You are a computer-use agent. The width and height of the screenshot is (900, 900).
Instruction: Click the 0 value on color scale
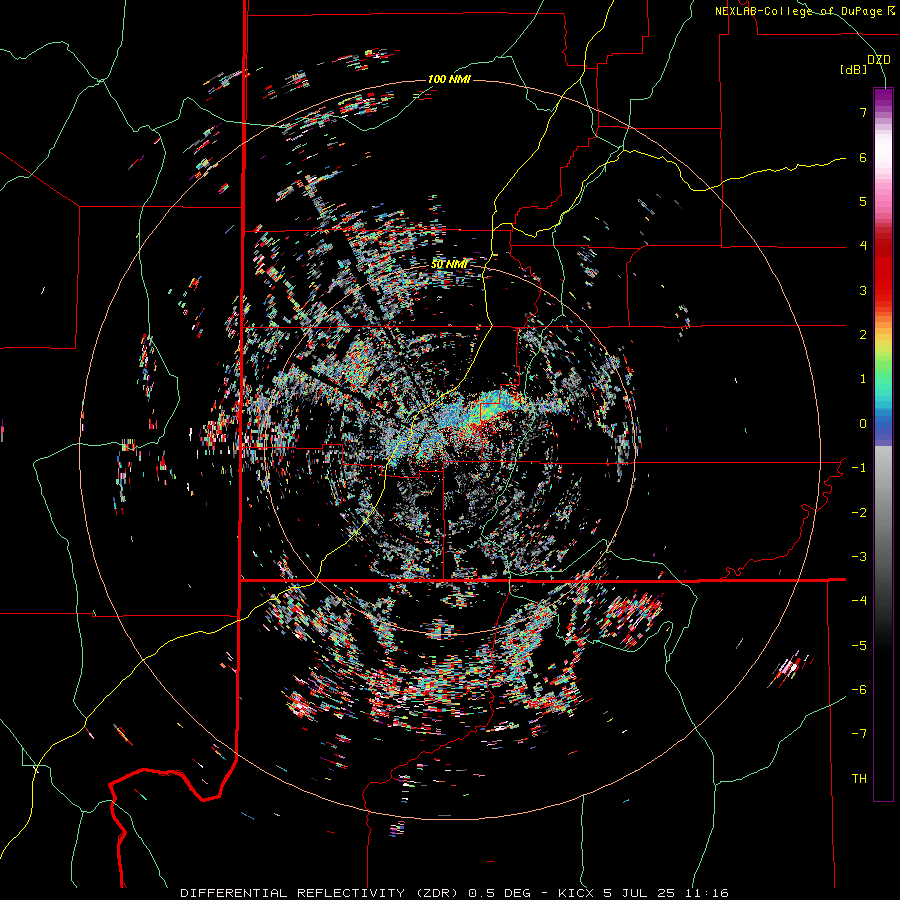(863, 424)
